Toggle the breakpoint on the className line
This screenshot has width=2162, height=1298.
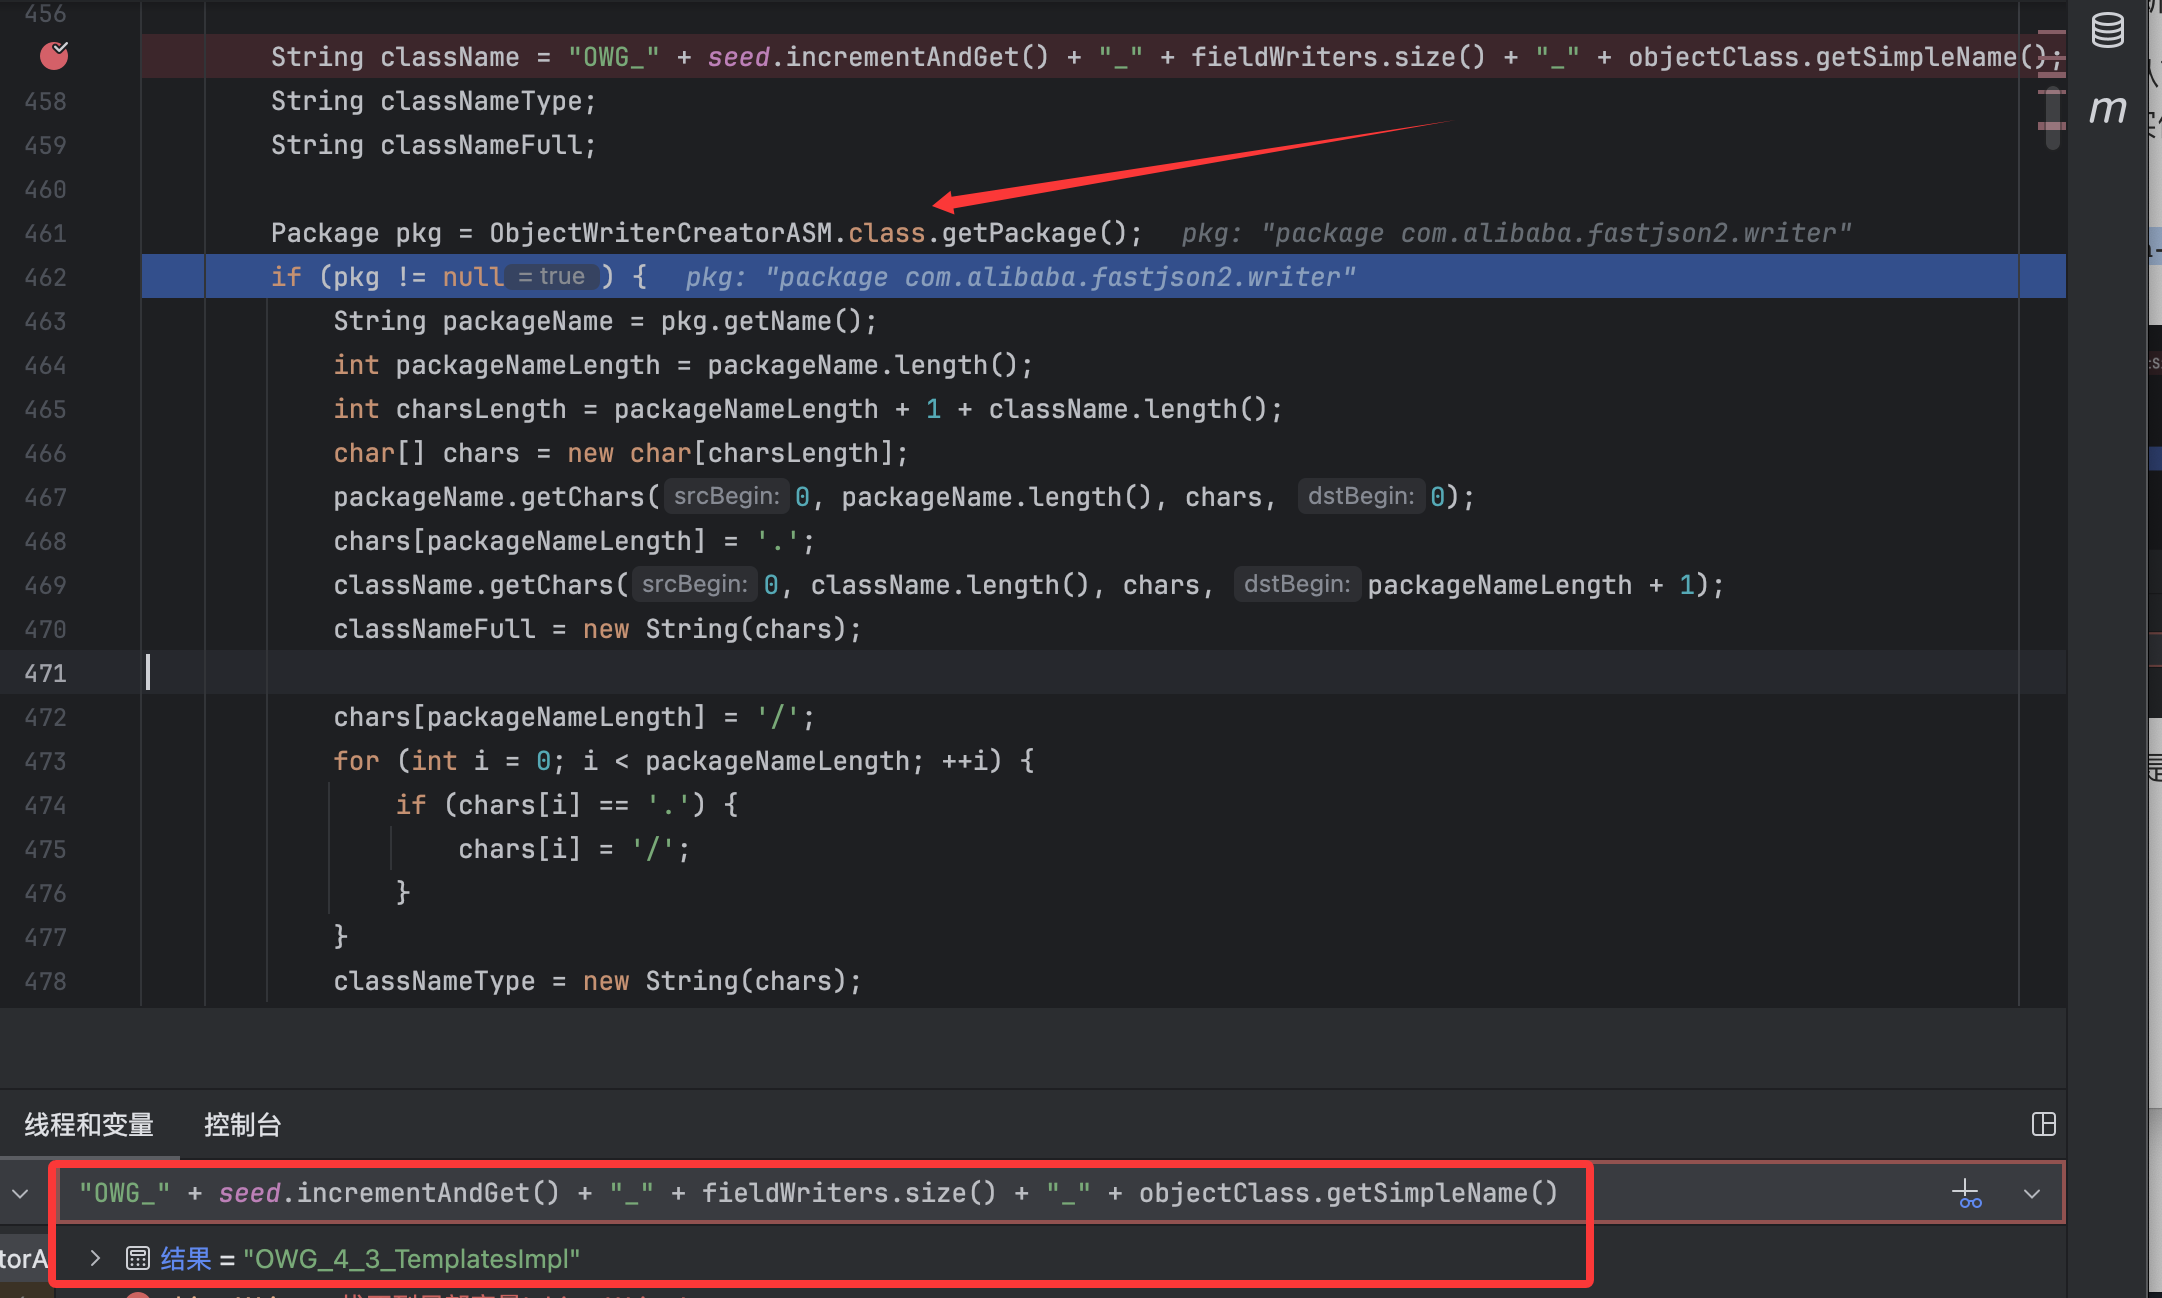pyautogui.click(x=54, y=56)
